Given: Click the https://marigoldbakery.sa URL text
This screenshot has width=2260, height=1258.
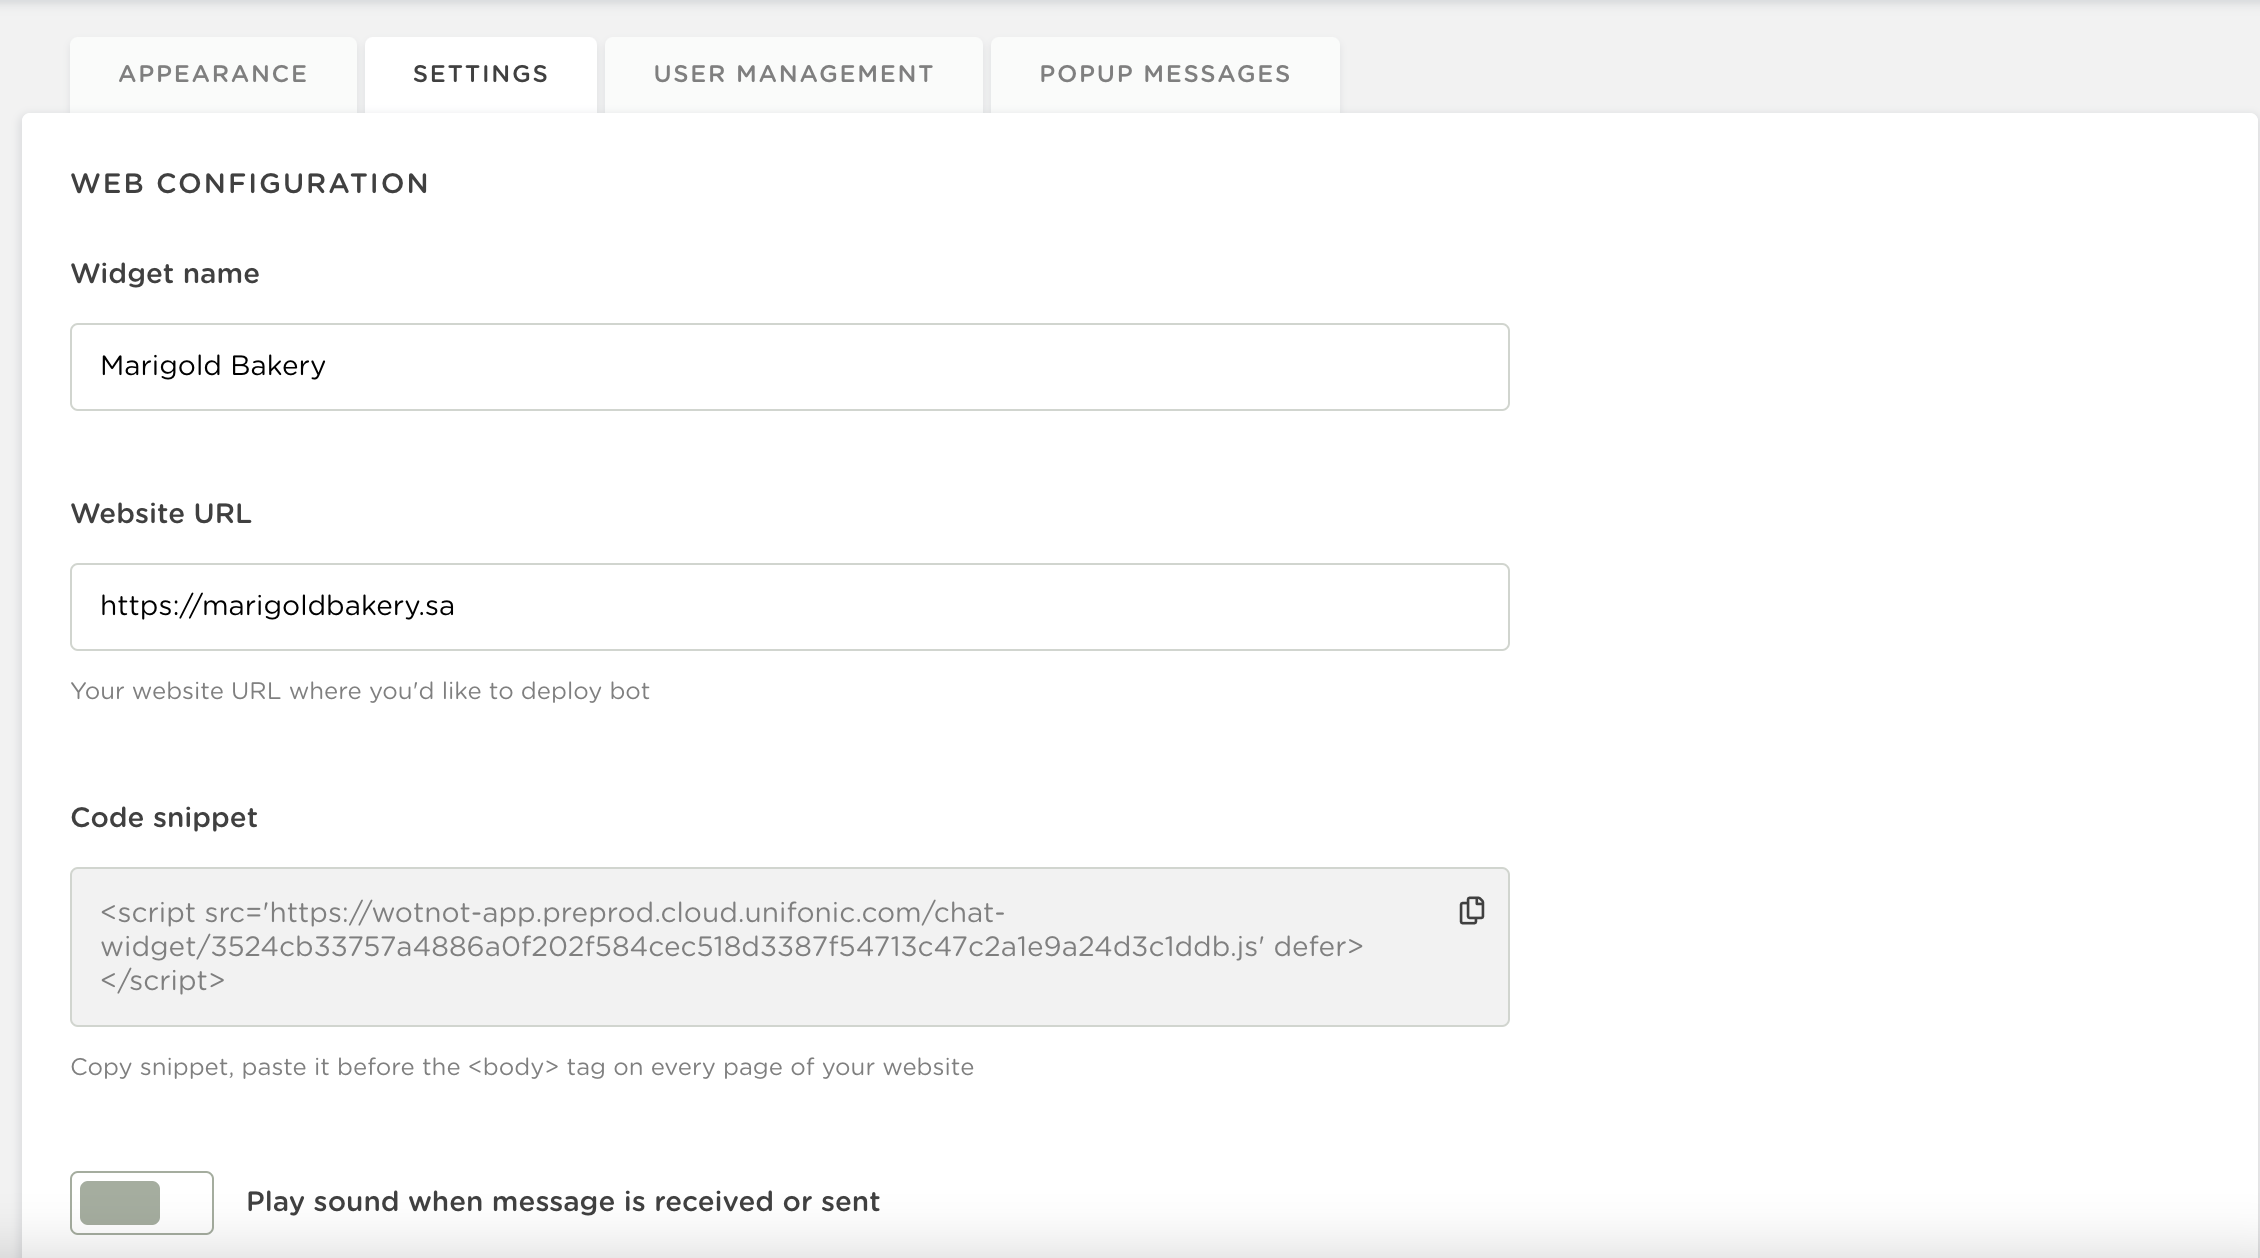Looking at the screenshot, I should click(x=277, y=606).
